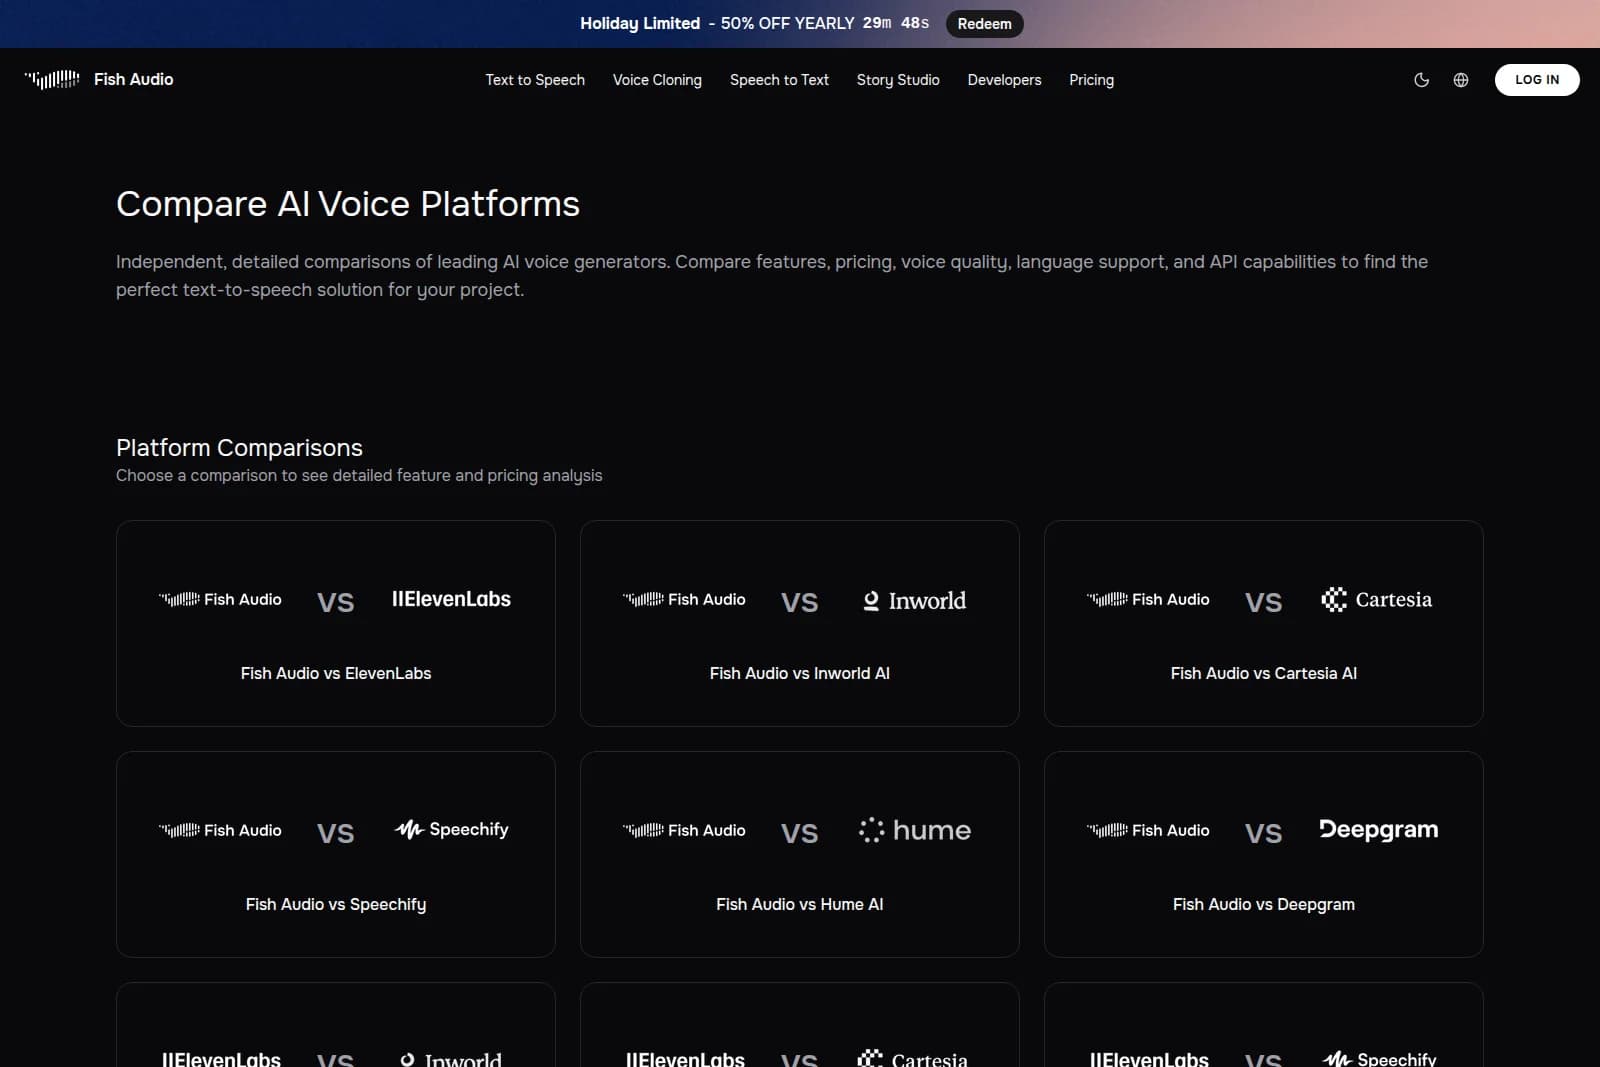Select the Speechify logo

pyautogui.click(x=451, y=829)
